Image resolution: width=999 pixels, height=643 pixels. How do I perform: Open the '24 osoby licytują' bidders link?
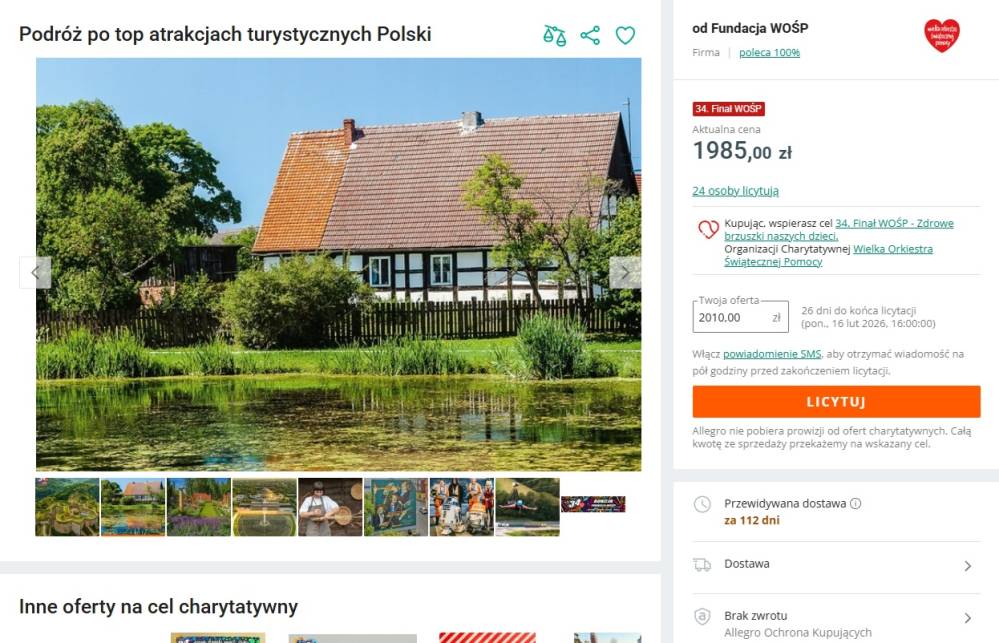[735, 191]
